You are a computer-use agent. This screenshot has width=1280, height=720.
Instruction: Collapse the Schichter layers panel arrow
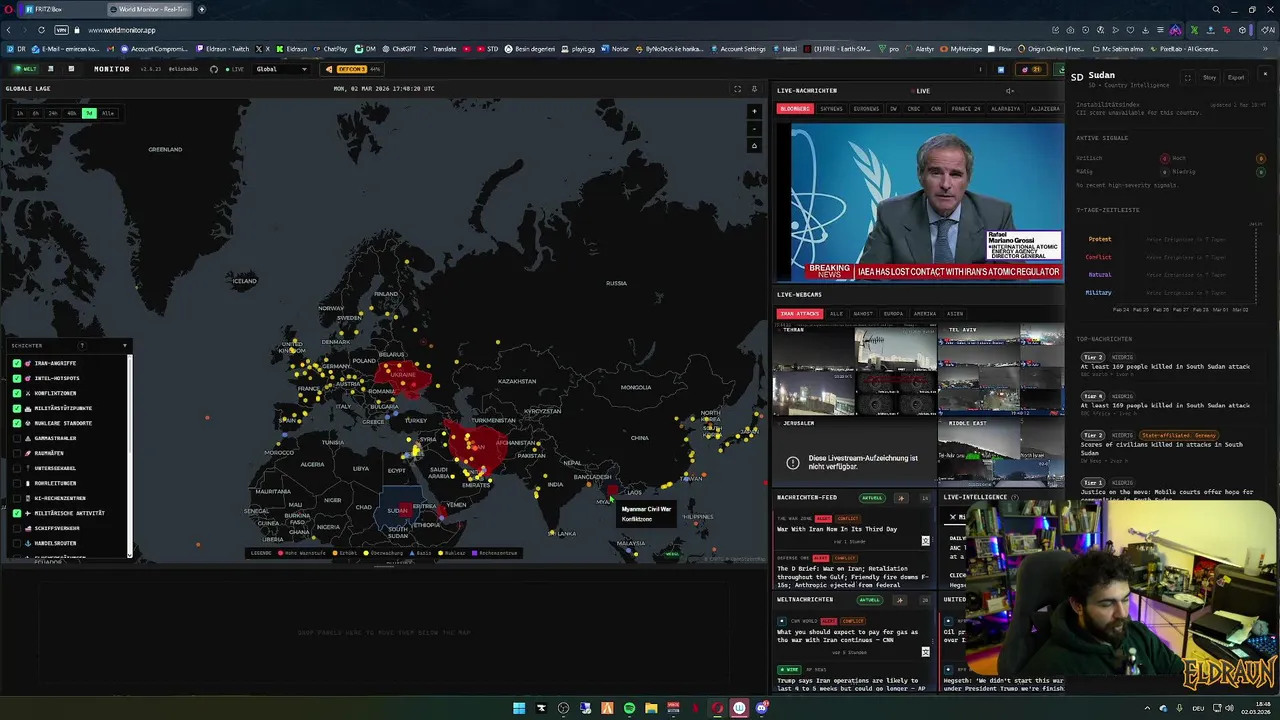125,345
